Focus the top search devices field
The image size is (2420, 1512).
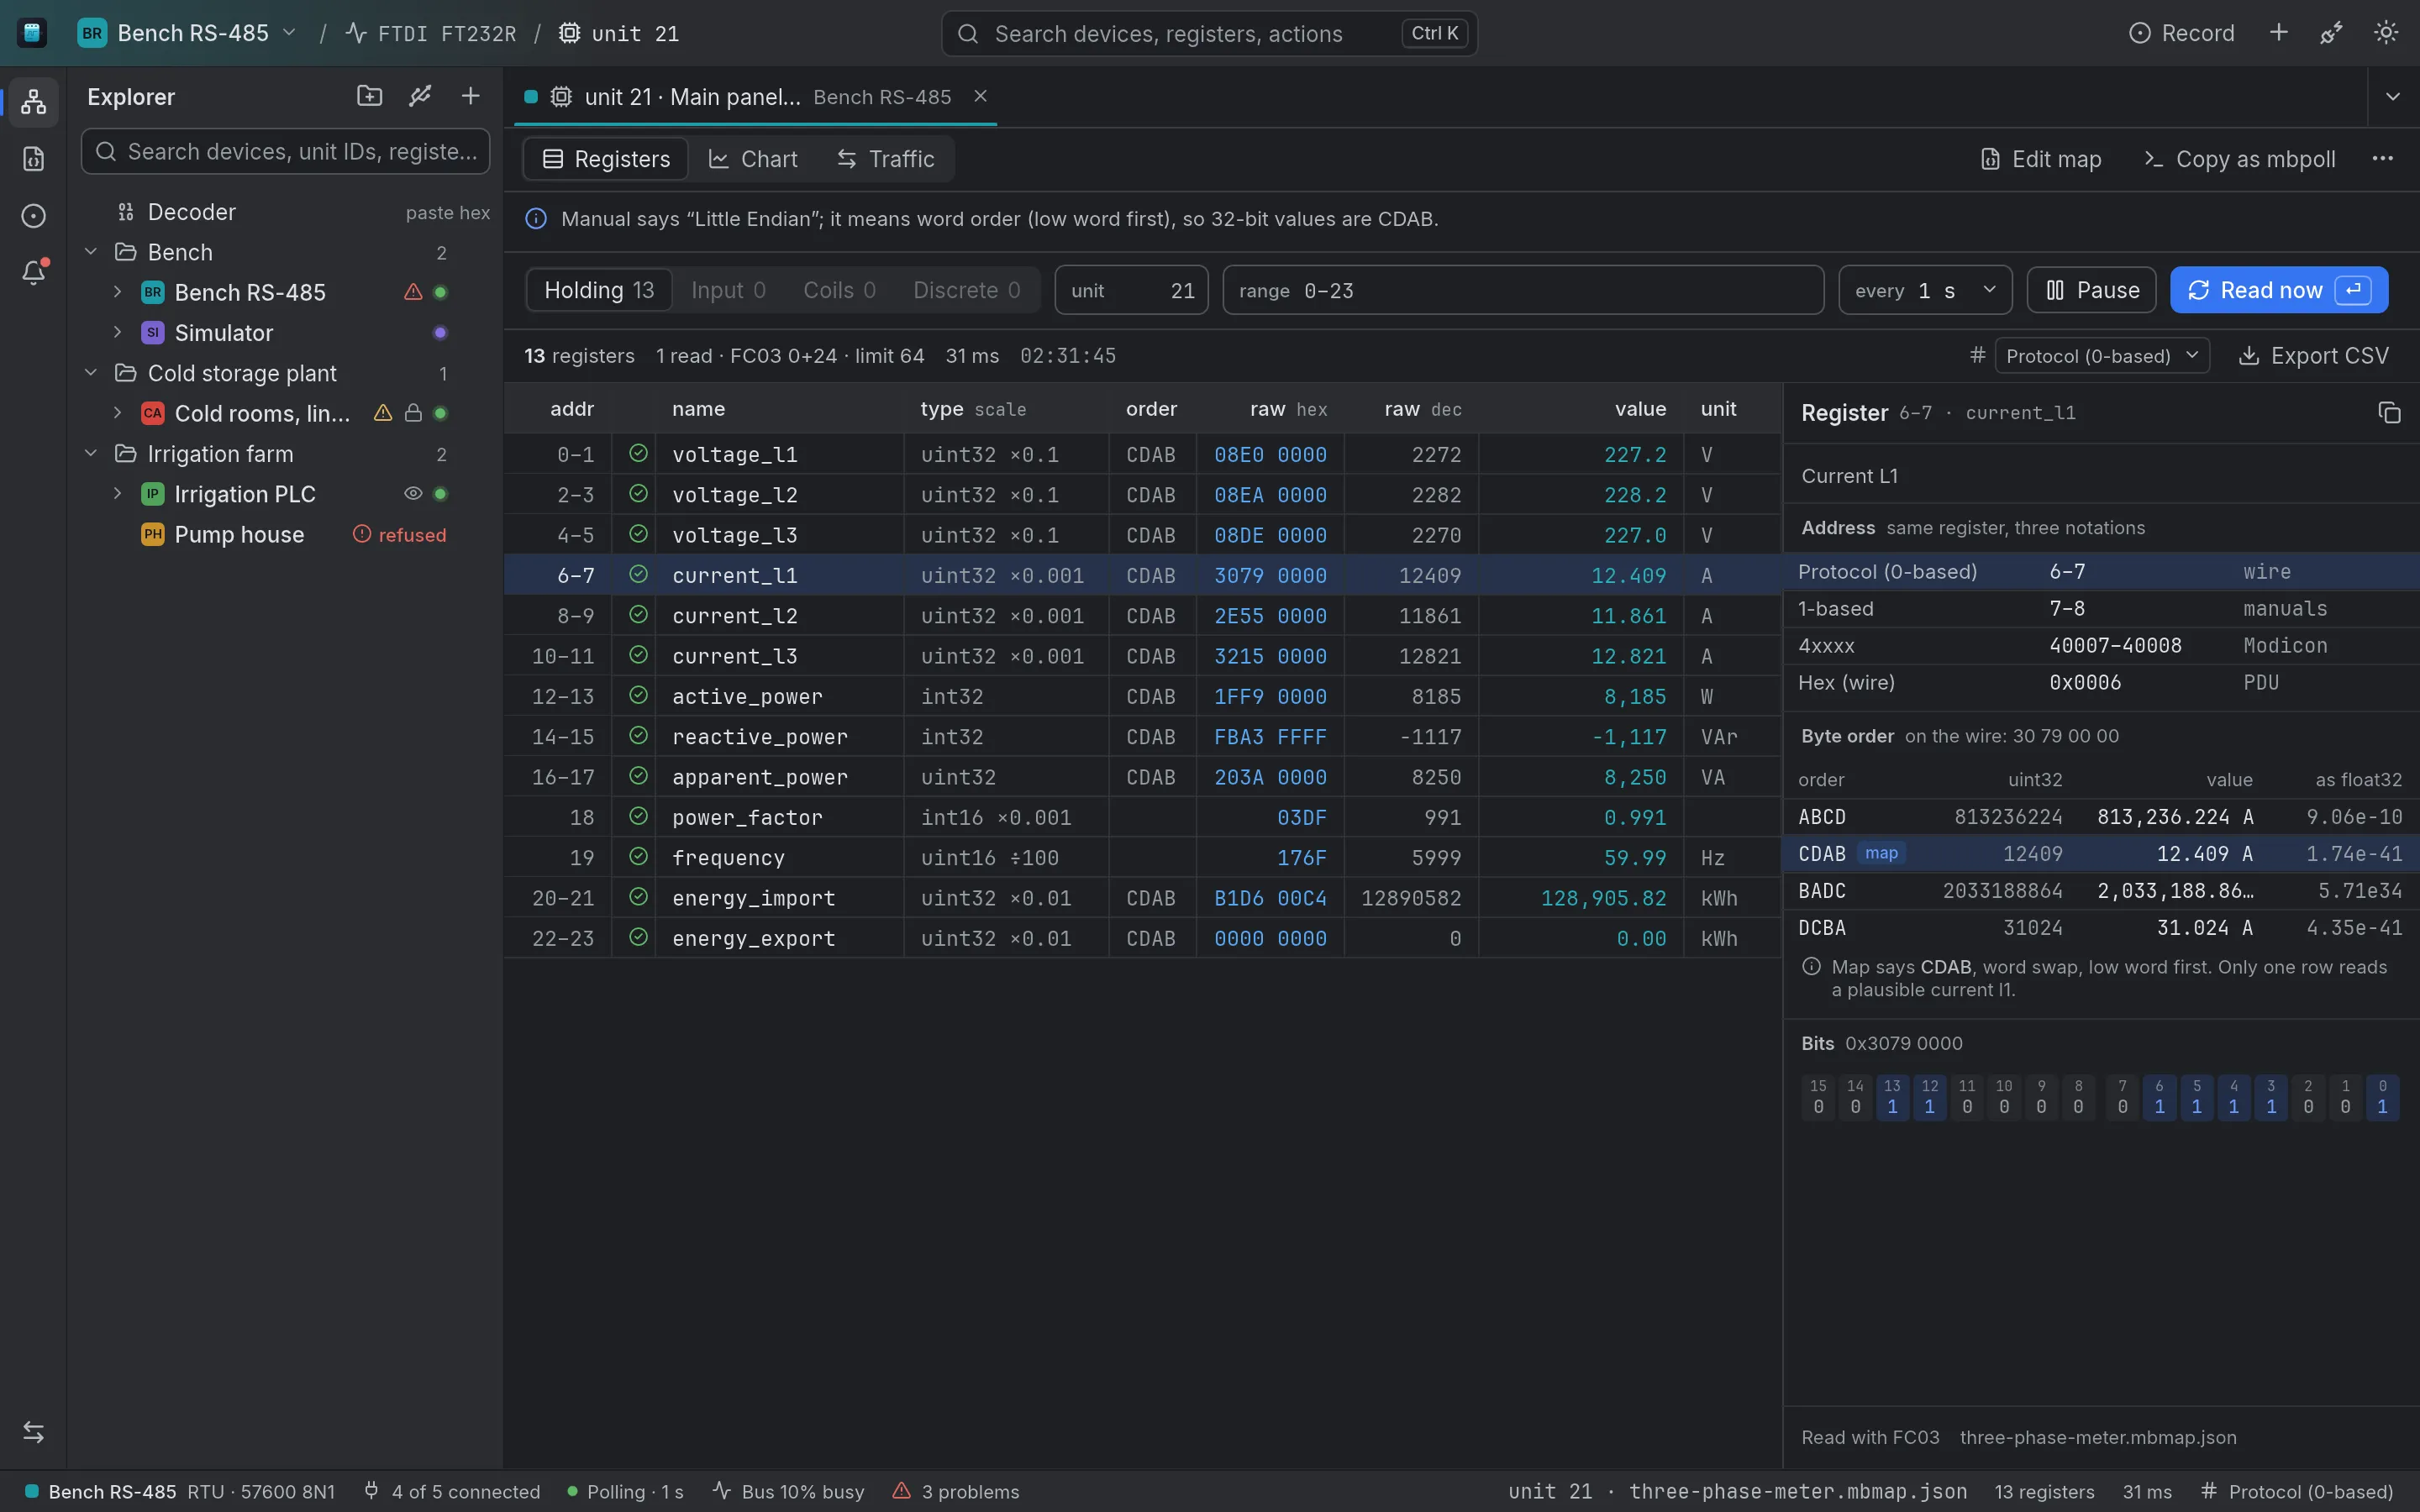tap(1209, 33)
